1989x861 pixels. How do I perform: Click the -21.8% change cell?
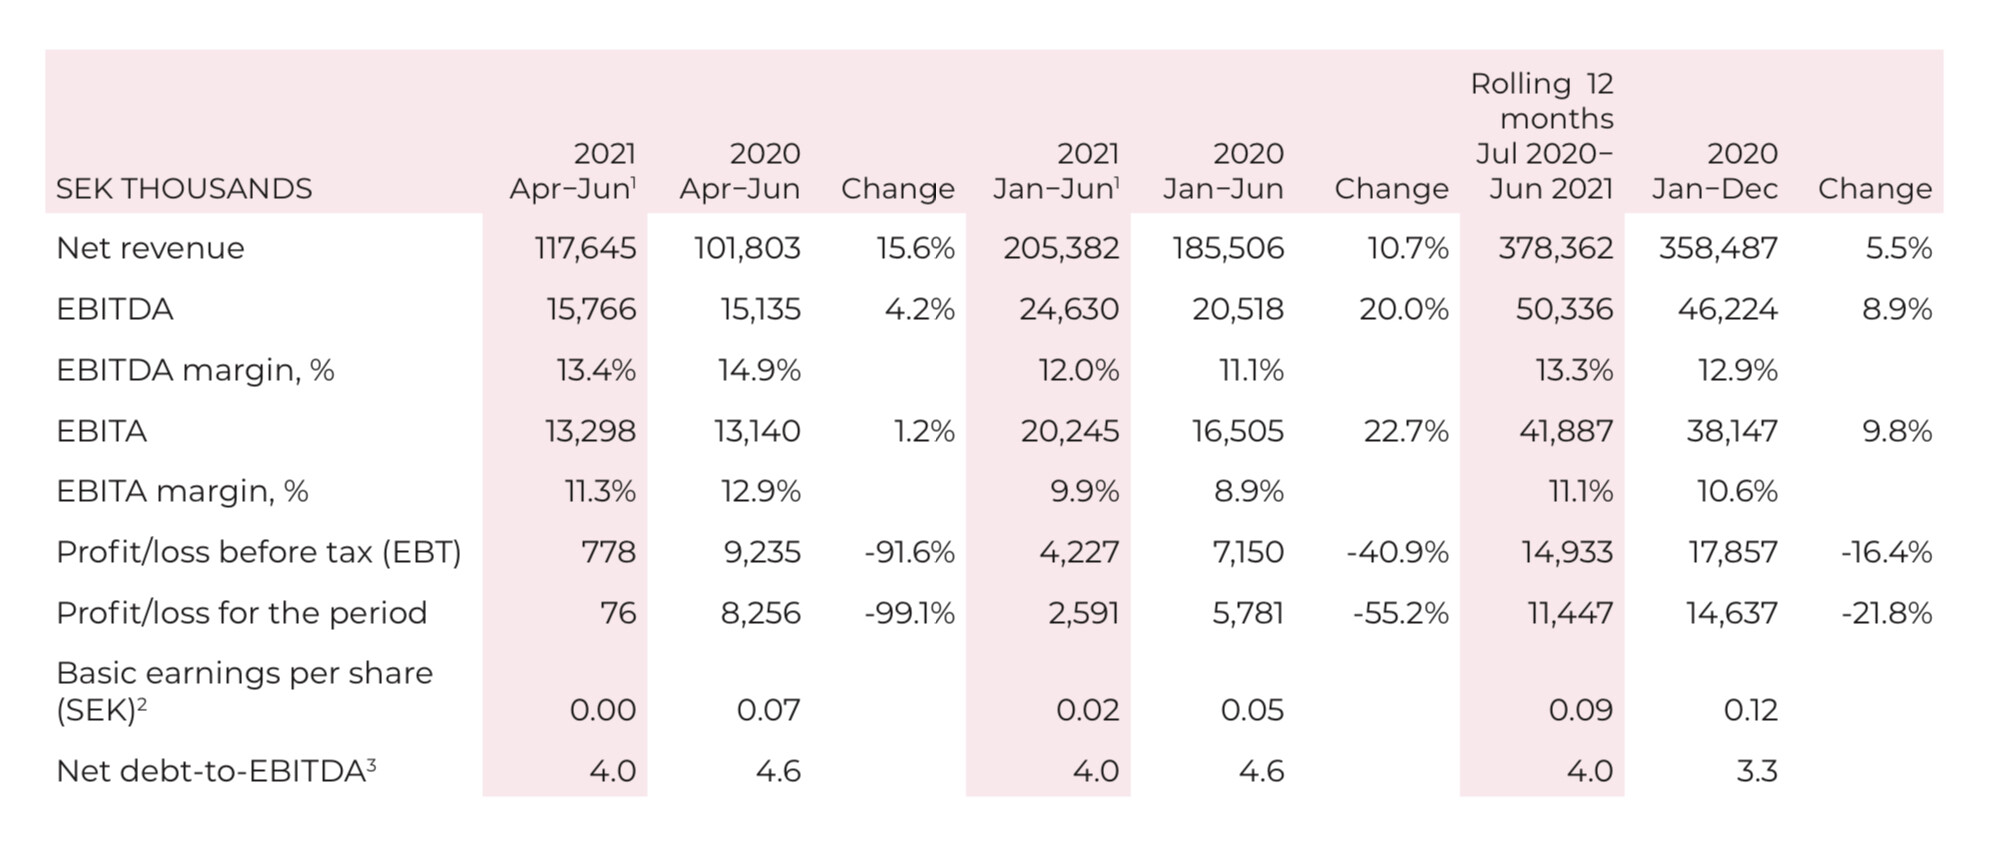pos(1886,613)
